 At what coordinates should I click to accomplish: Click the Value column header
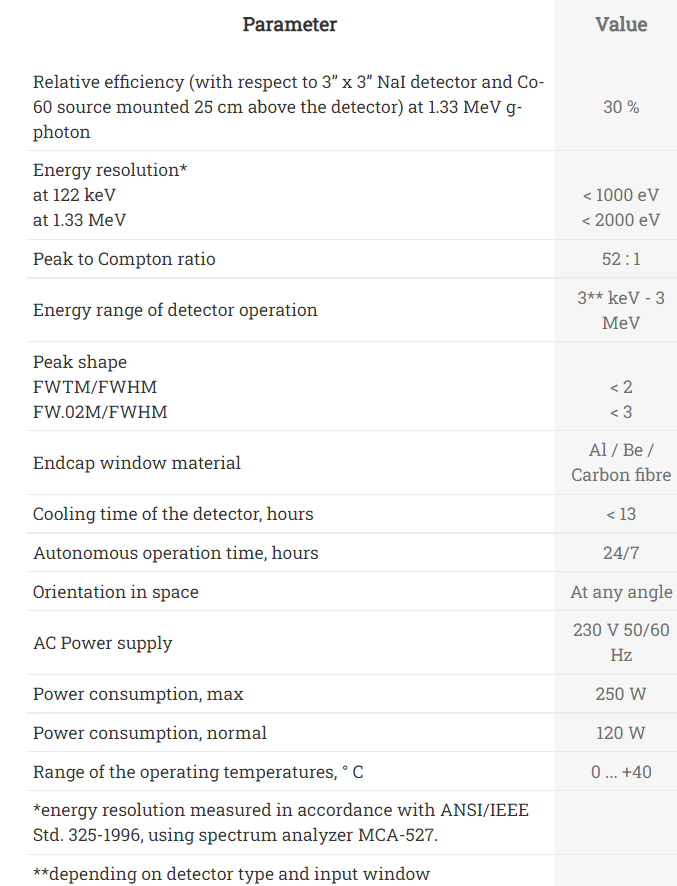pyautogui.click(x=621, y=24)
